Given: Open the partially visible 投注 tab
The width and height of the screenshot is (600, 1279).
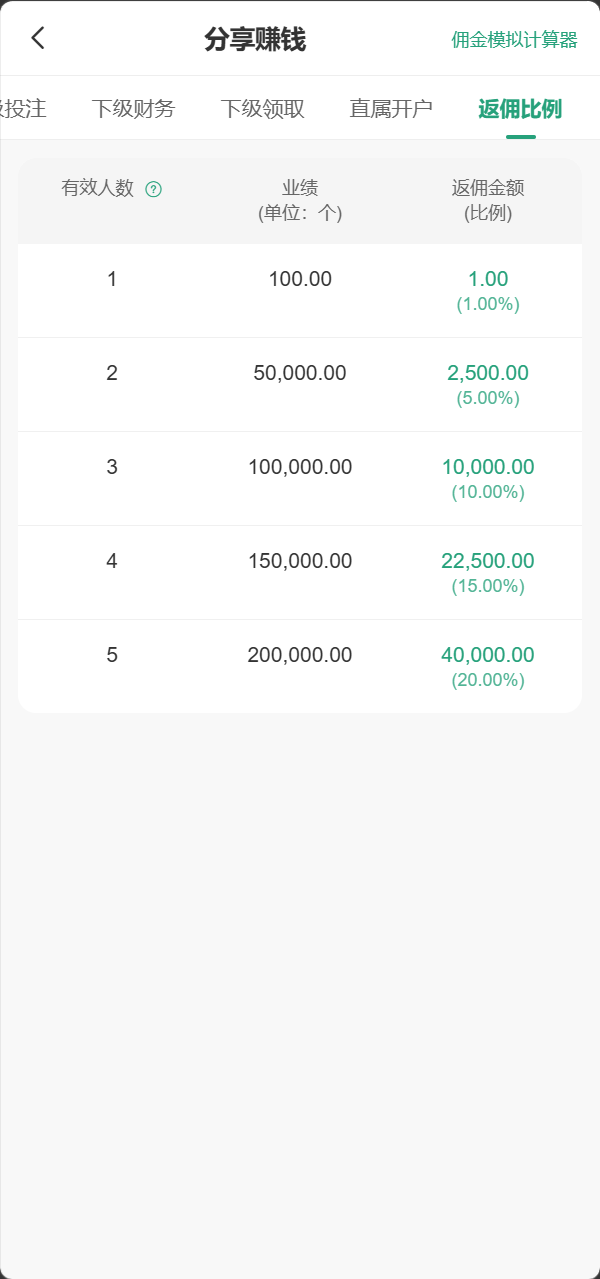Looking at the screenshot, I should (x=24, y=108).
